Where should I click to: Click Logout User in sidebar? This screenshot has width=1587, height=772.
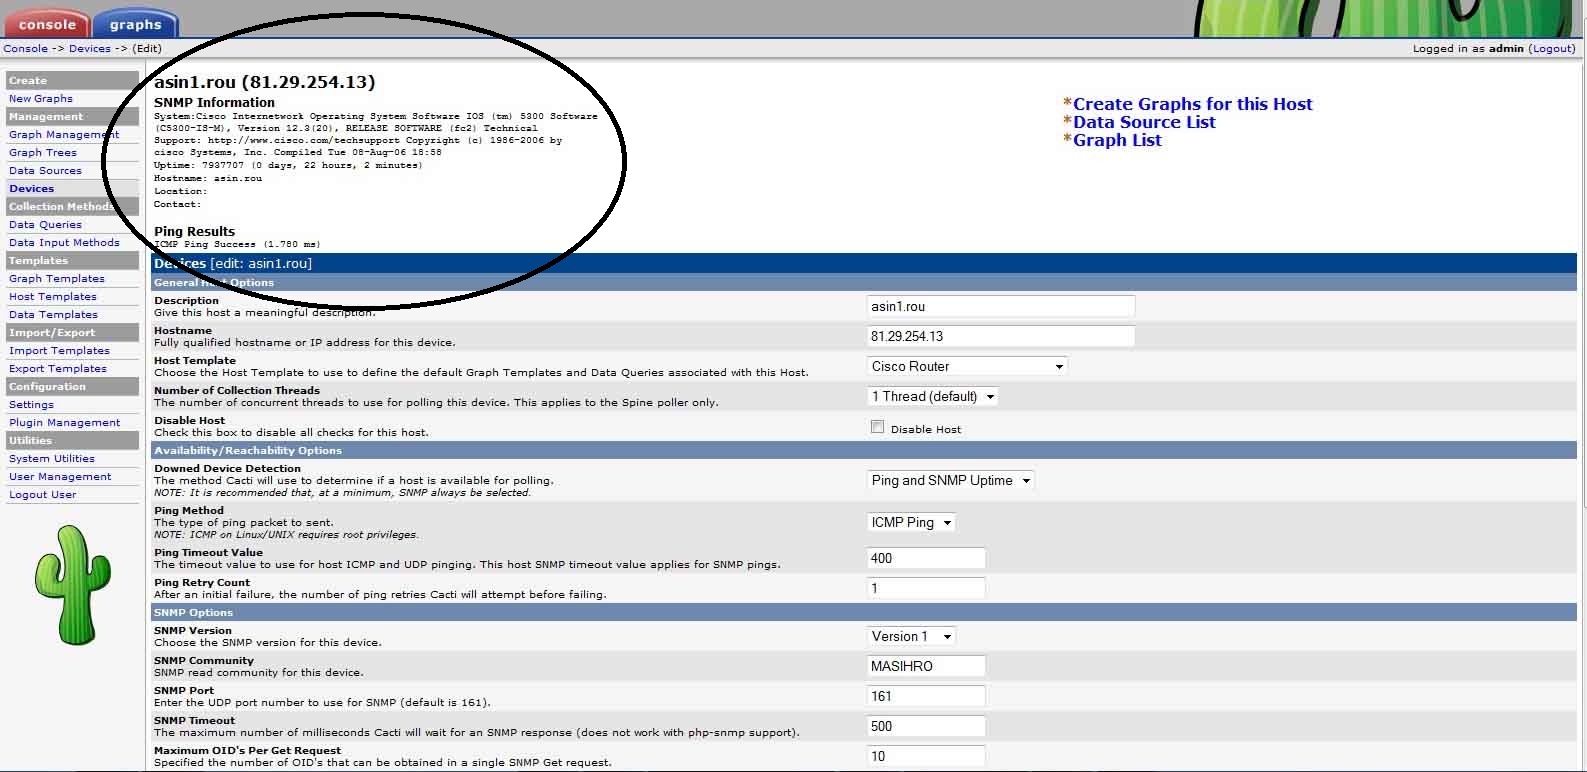coord(42,495)
